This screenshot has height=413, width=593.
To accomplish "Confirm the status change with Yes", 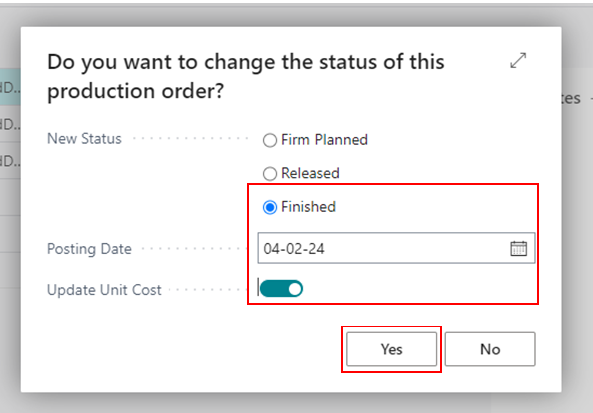I will pyautogui.click(x=391, y=349).
